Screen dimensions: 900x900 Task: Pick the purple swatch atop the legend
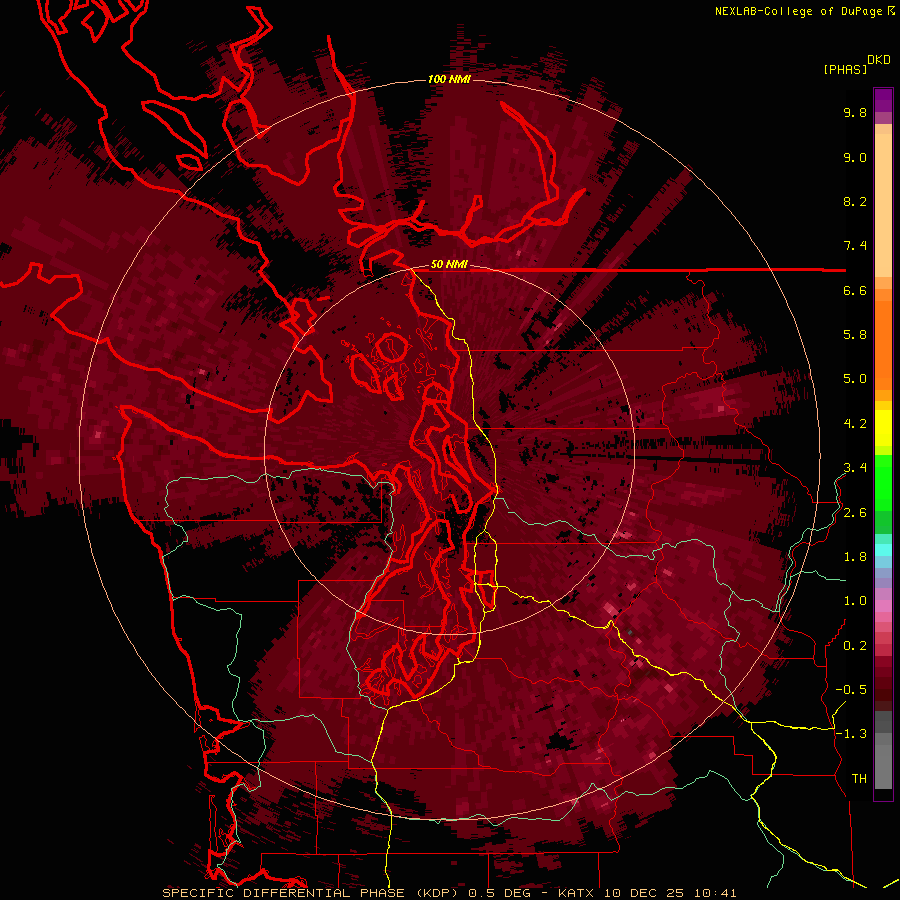point(883,100)
